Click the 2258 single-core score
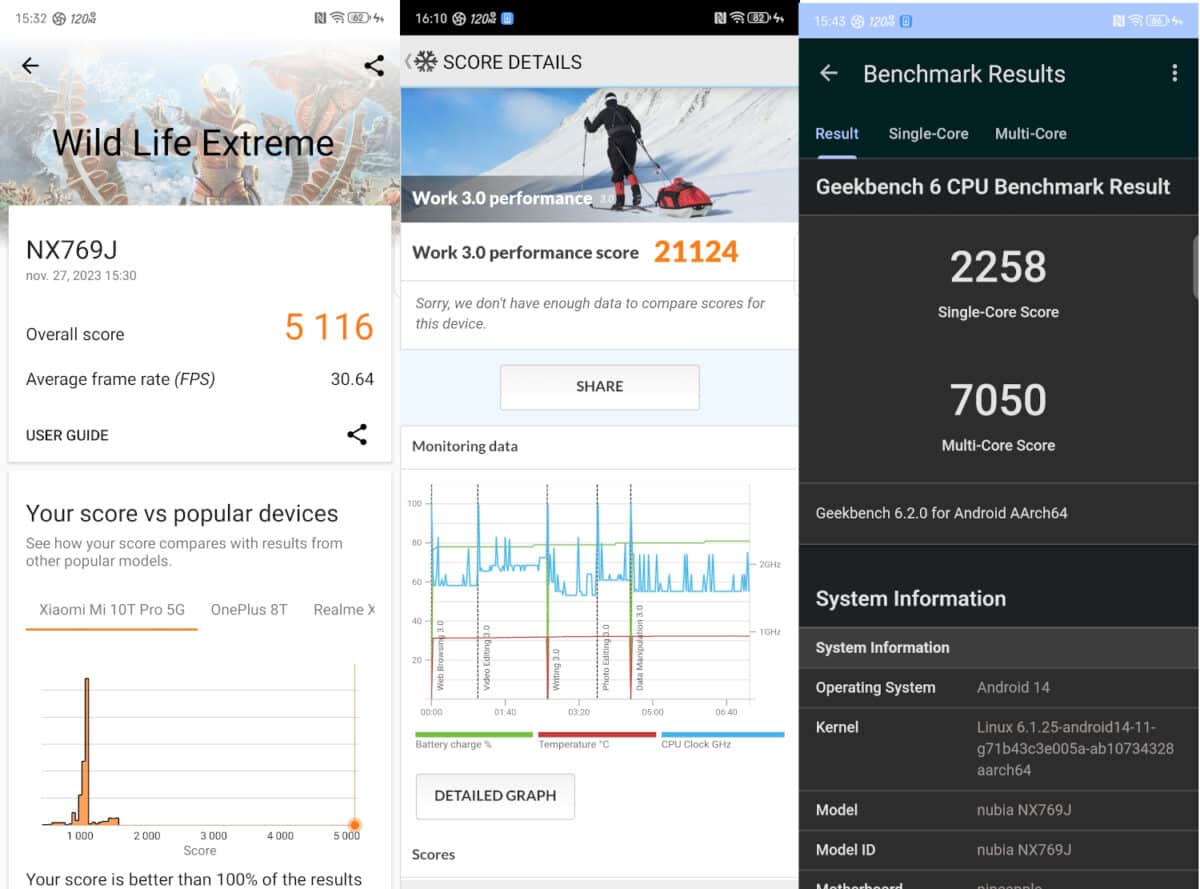Screen dimensions: 1200x889 (x=998, y=267)
